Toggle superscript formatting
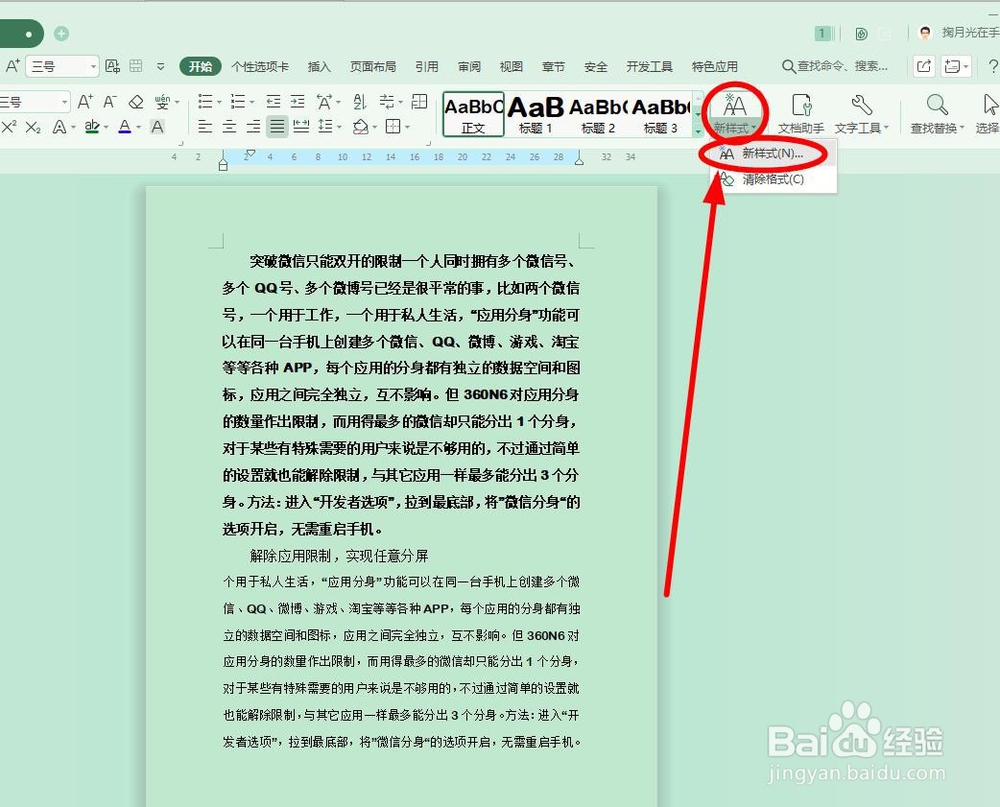The width and height of the screenshot is (1000, 807). (10, 125)
